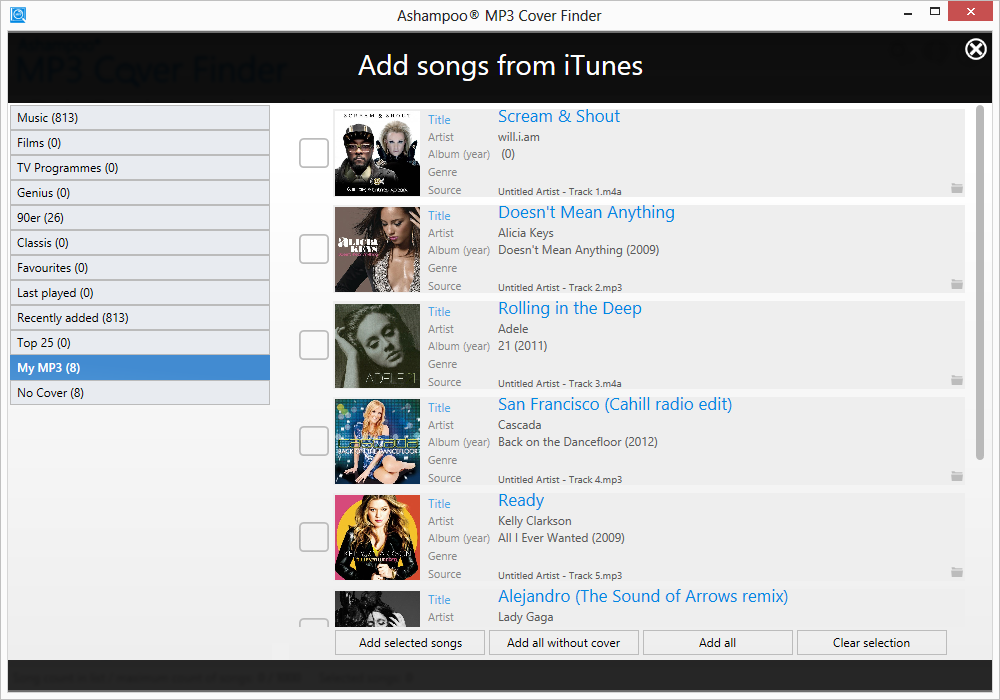Screen dimensions: 1000x700
Task: Click the Ashampoo app icon in title bar
Action: coord(18,15)
